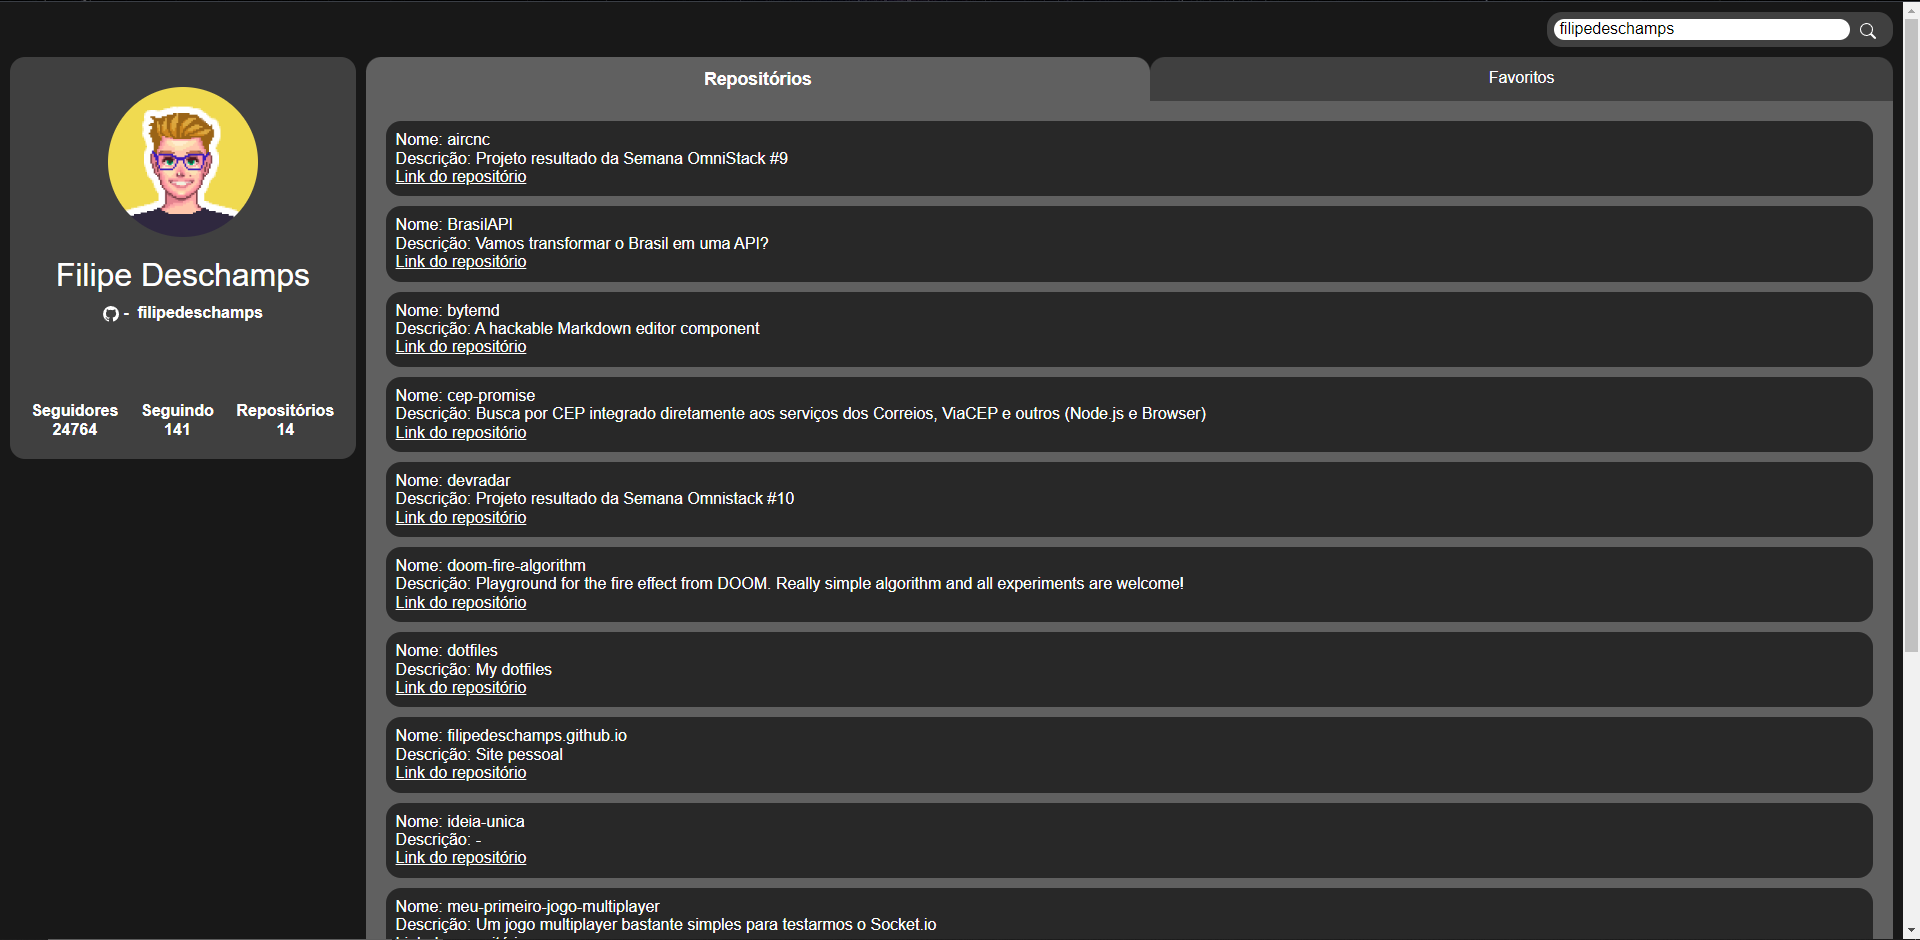Click the 'Vamos transformar o Brasil' description
Viewport: 1920px width, 940px height.
point(582,244)
